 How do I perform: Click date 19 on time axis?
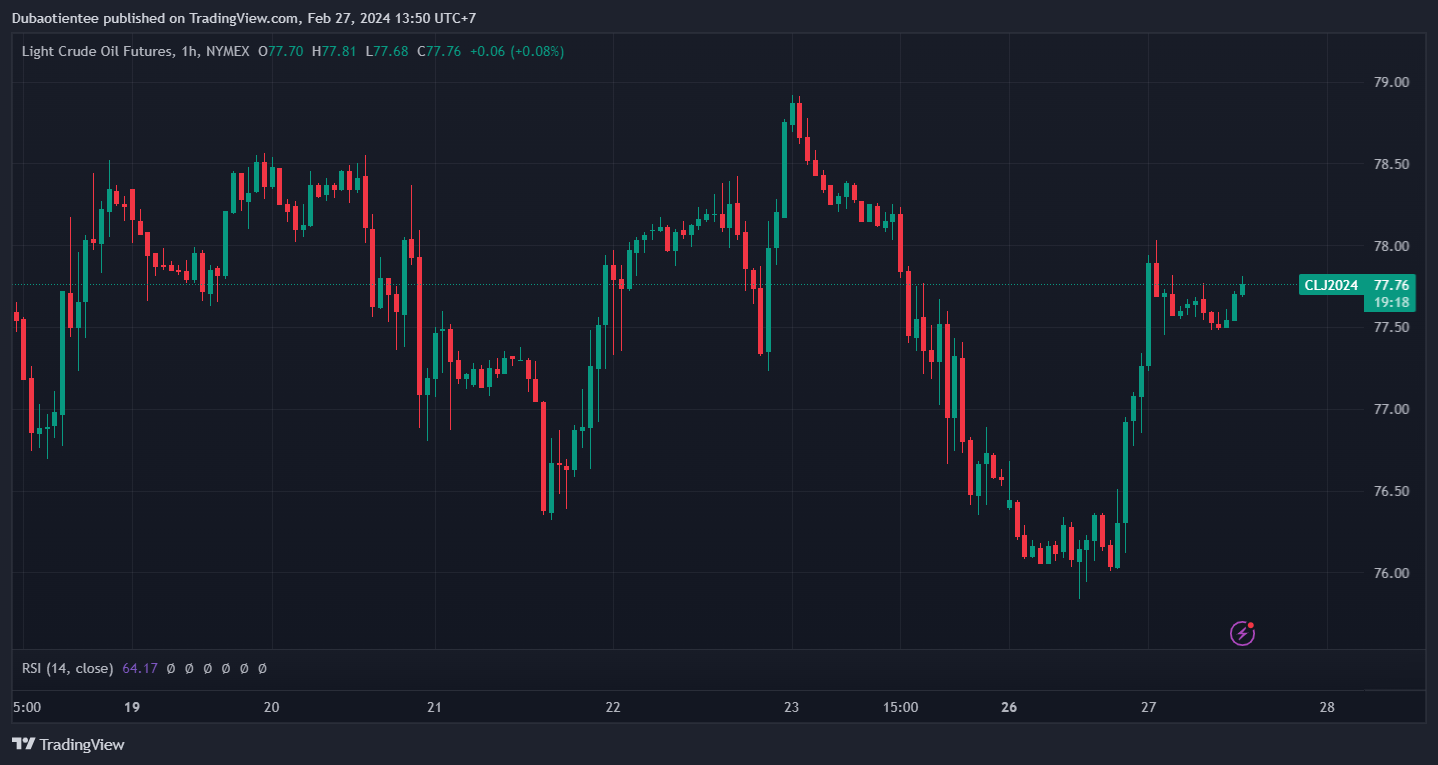tap(132, 708)
